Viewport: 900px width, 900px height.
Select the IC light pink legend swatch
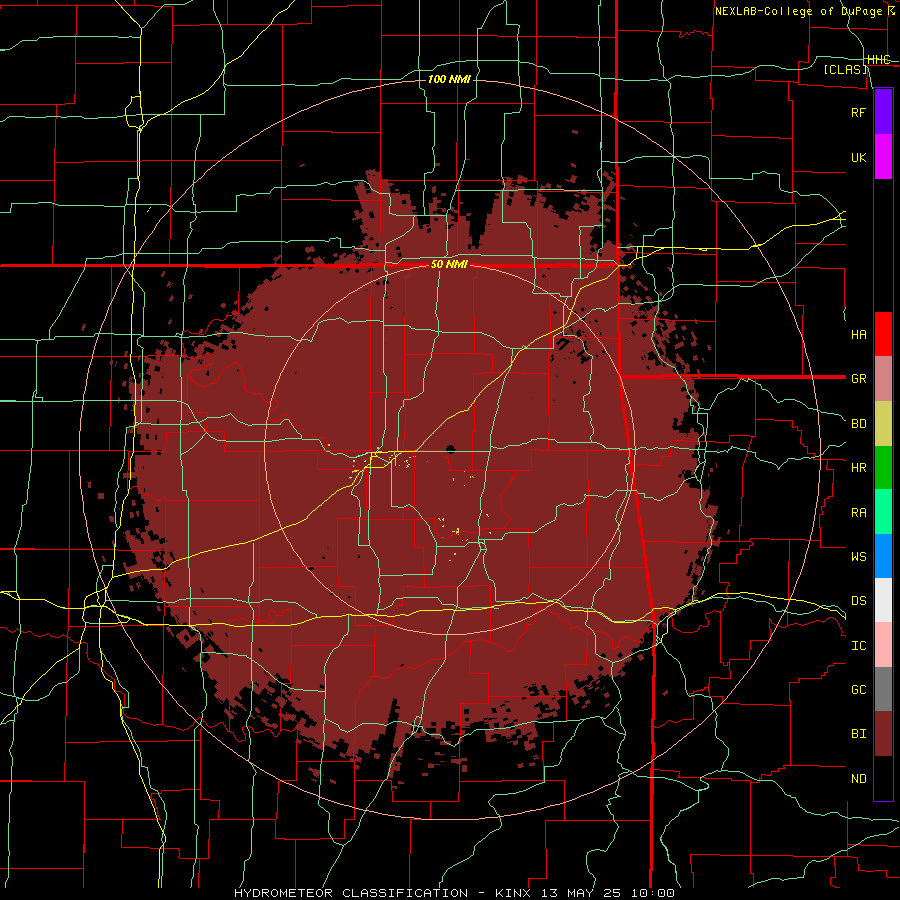tap(883, 645)
